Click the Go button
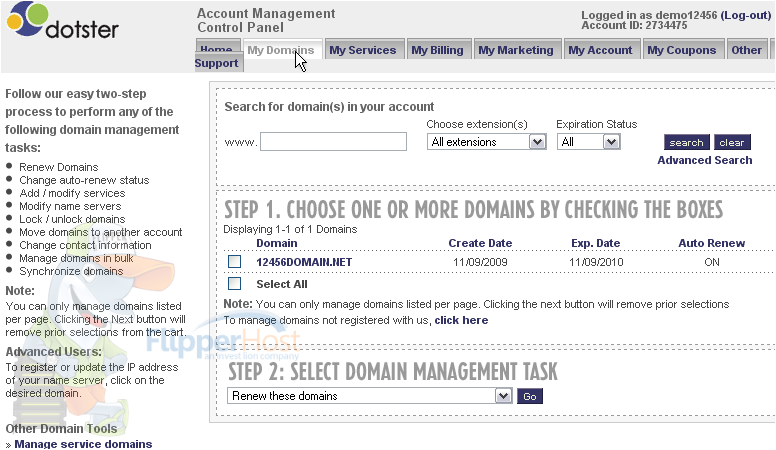The width and height of the screenshot is (776, 450). pyautogui.click(x=530, y=396)
